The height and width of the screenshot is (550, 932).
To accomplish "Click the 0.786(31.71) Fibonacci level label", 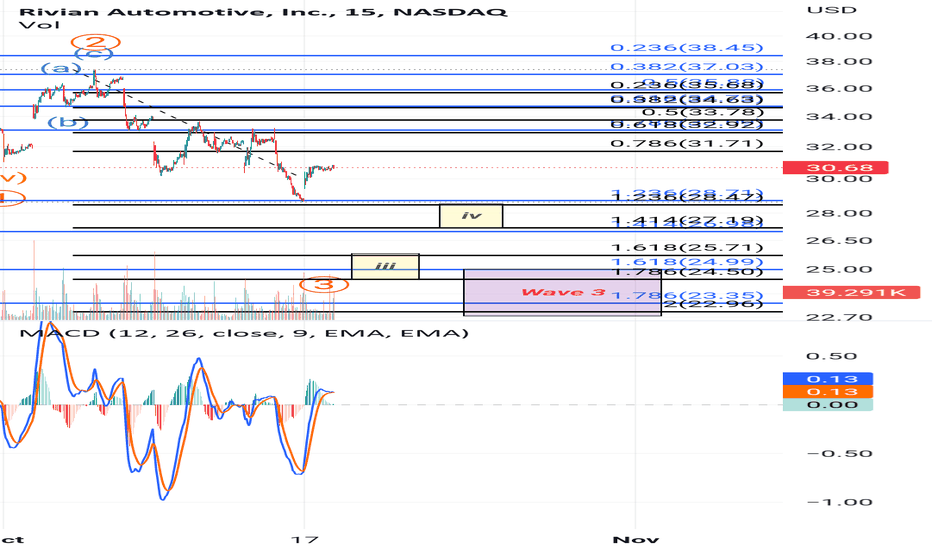I will click(687, 143).
